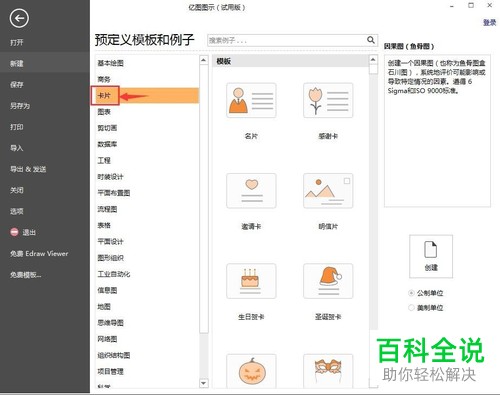This screenshot has height=395, width=500.
Task: Click the red 退出 exit icon
Action: tap(14, 232)
